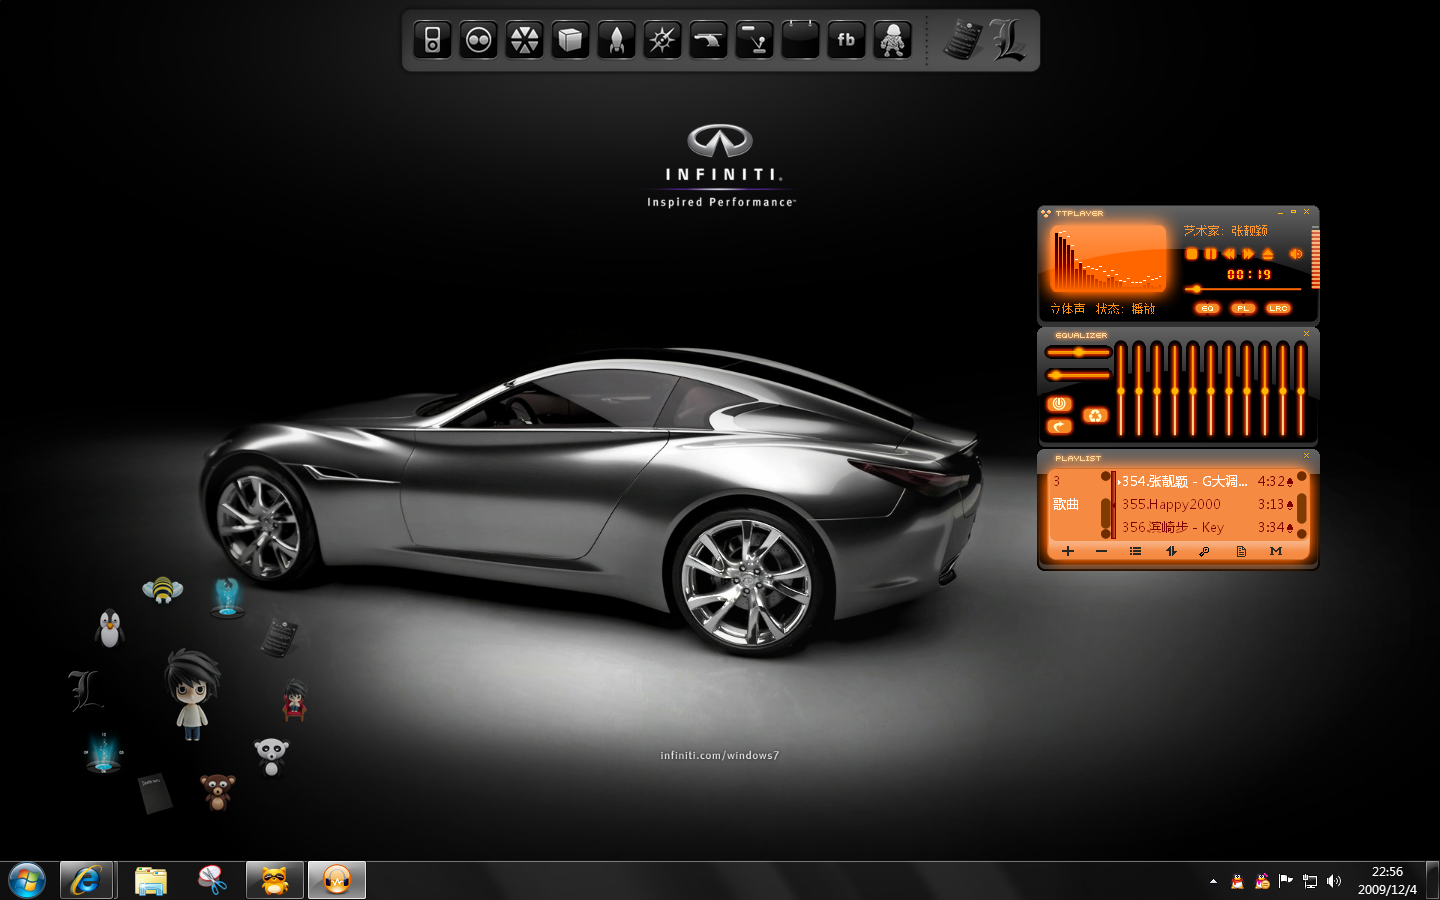Toggle the LRC lyrics button
1440x900 pixels.
coord(1278,308)
